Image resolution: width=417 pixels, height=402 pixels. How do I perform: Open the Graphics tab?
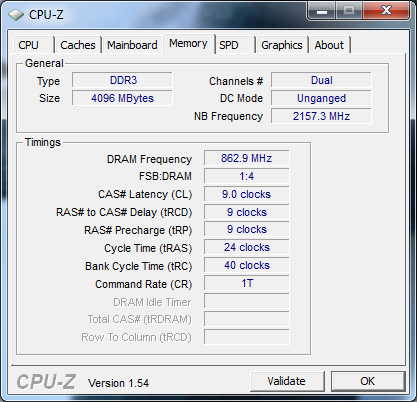pos(282,45)
